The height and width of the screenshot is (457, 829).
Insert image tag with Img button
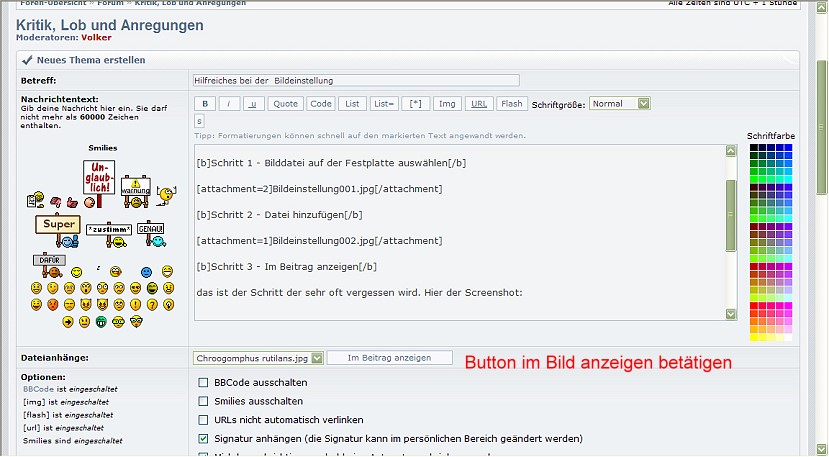coord(447,104)
